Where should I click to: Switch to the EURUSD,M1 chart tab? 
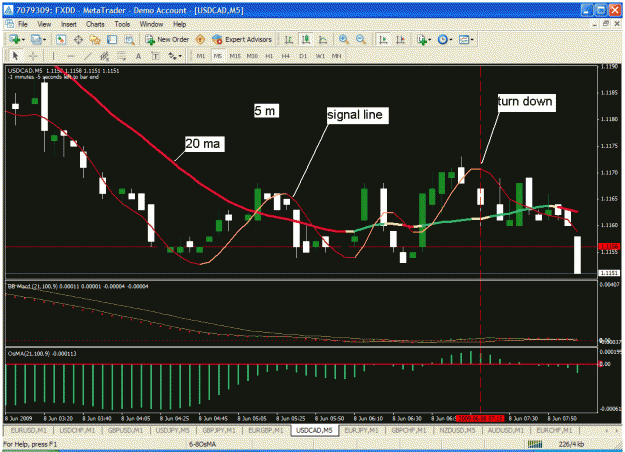tap(29, 430)
